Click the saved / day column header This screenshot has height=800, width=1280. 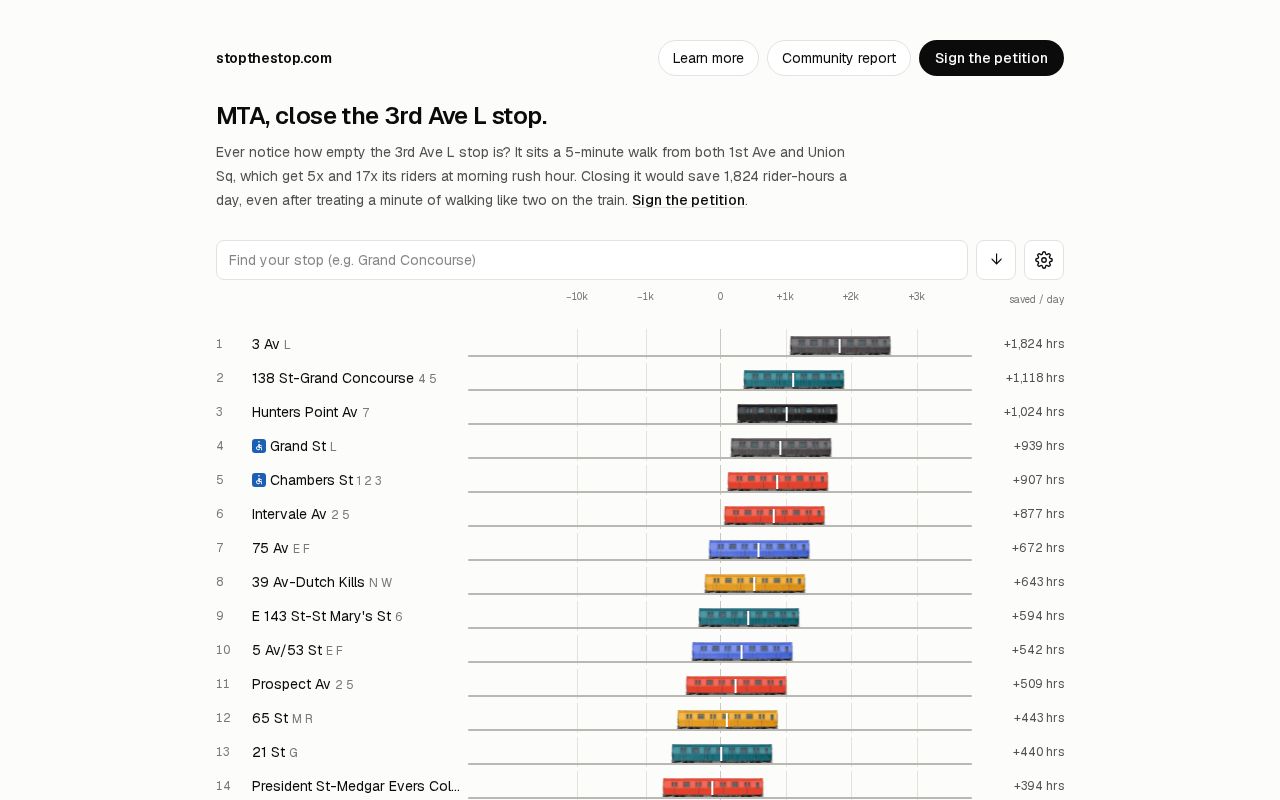tap(1037, 299)
